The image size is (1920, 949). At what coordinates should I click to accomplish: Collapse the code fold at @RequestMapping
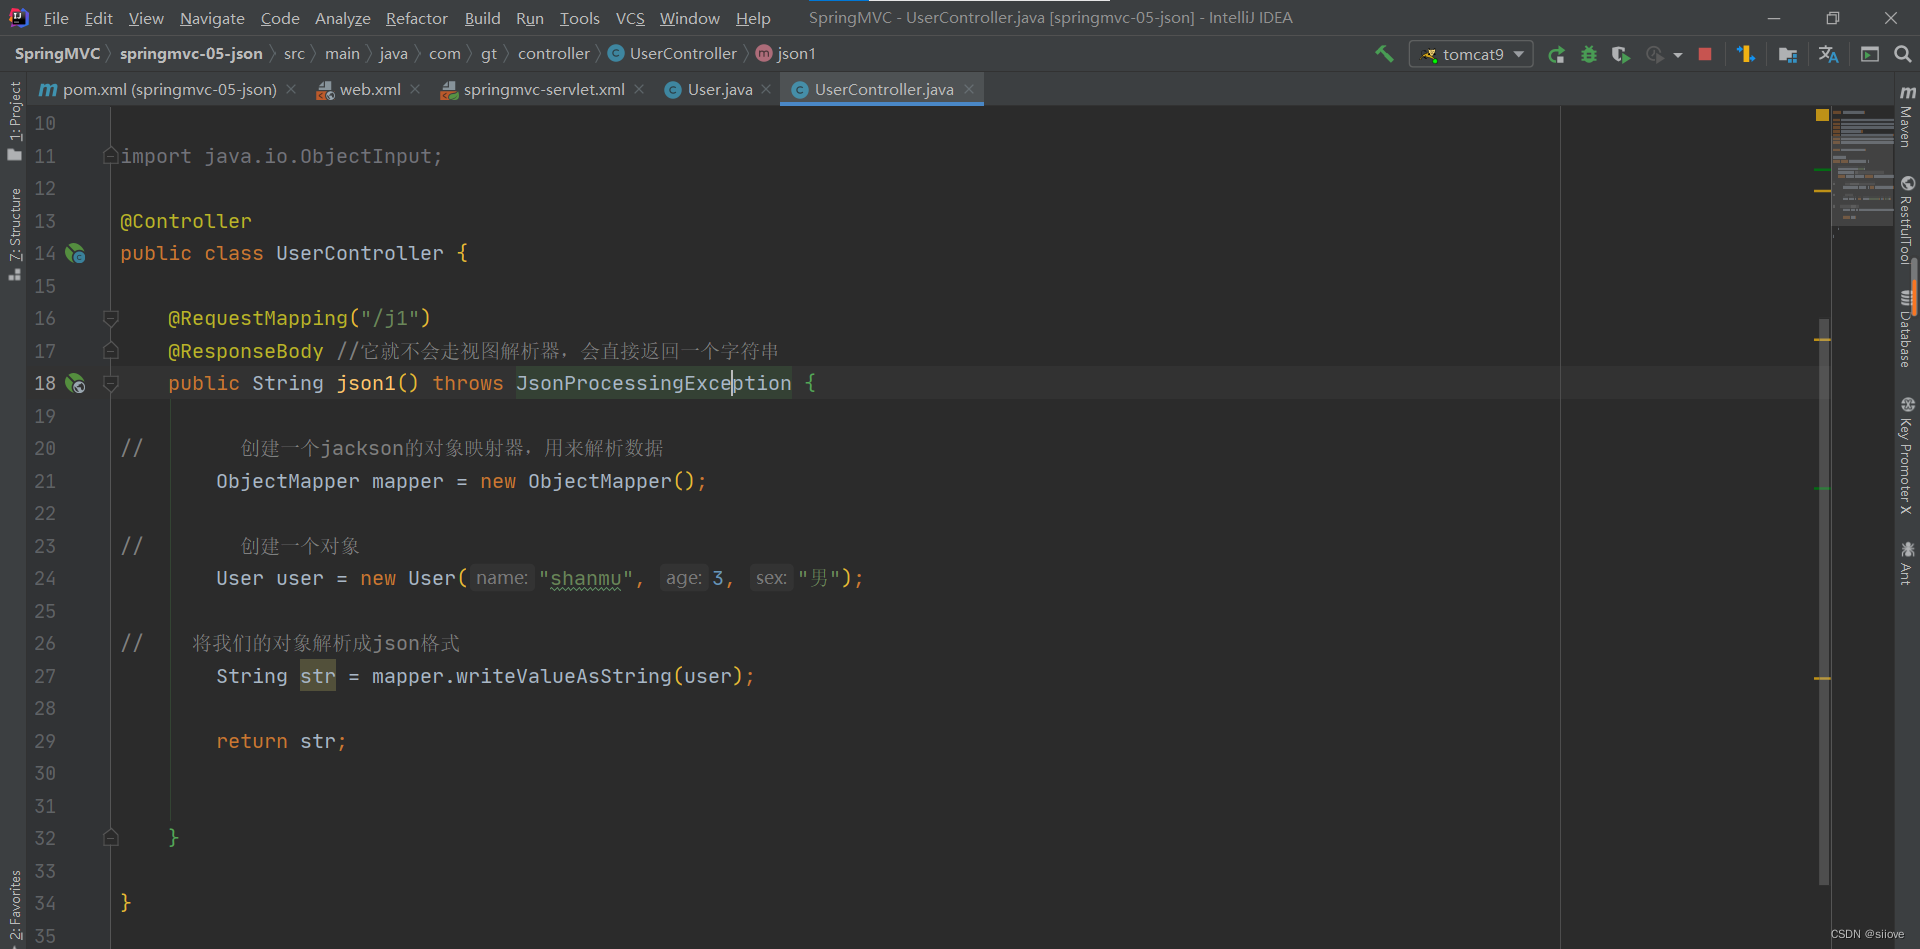111,318
